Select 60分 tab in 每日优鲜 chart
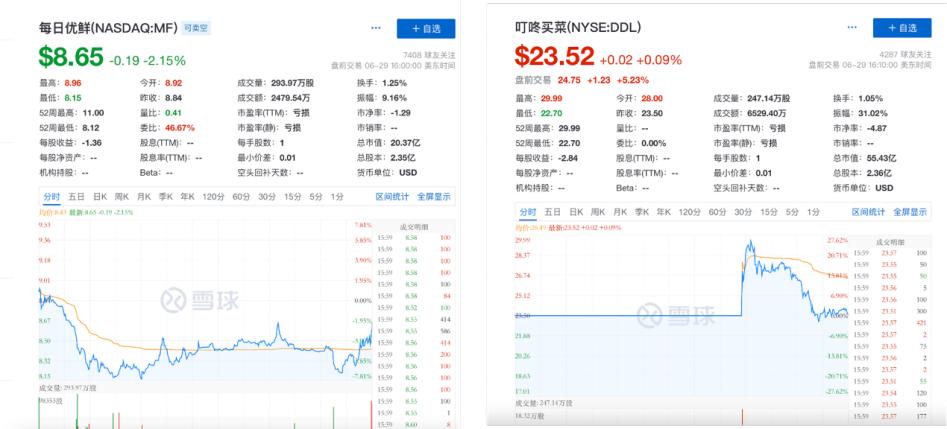 click(241, 196)
